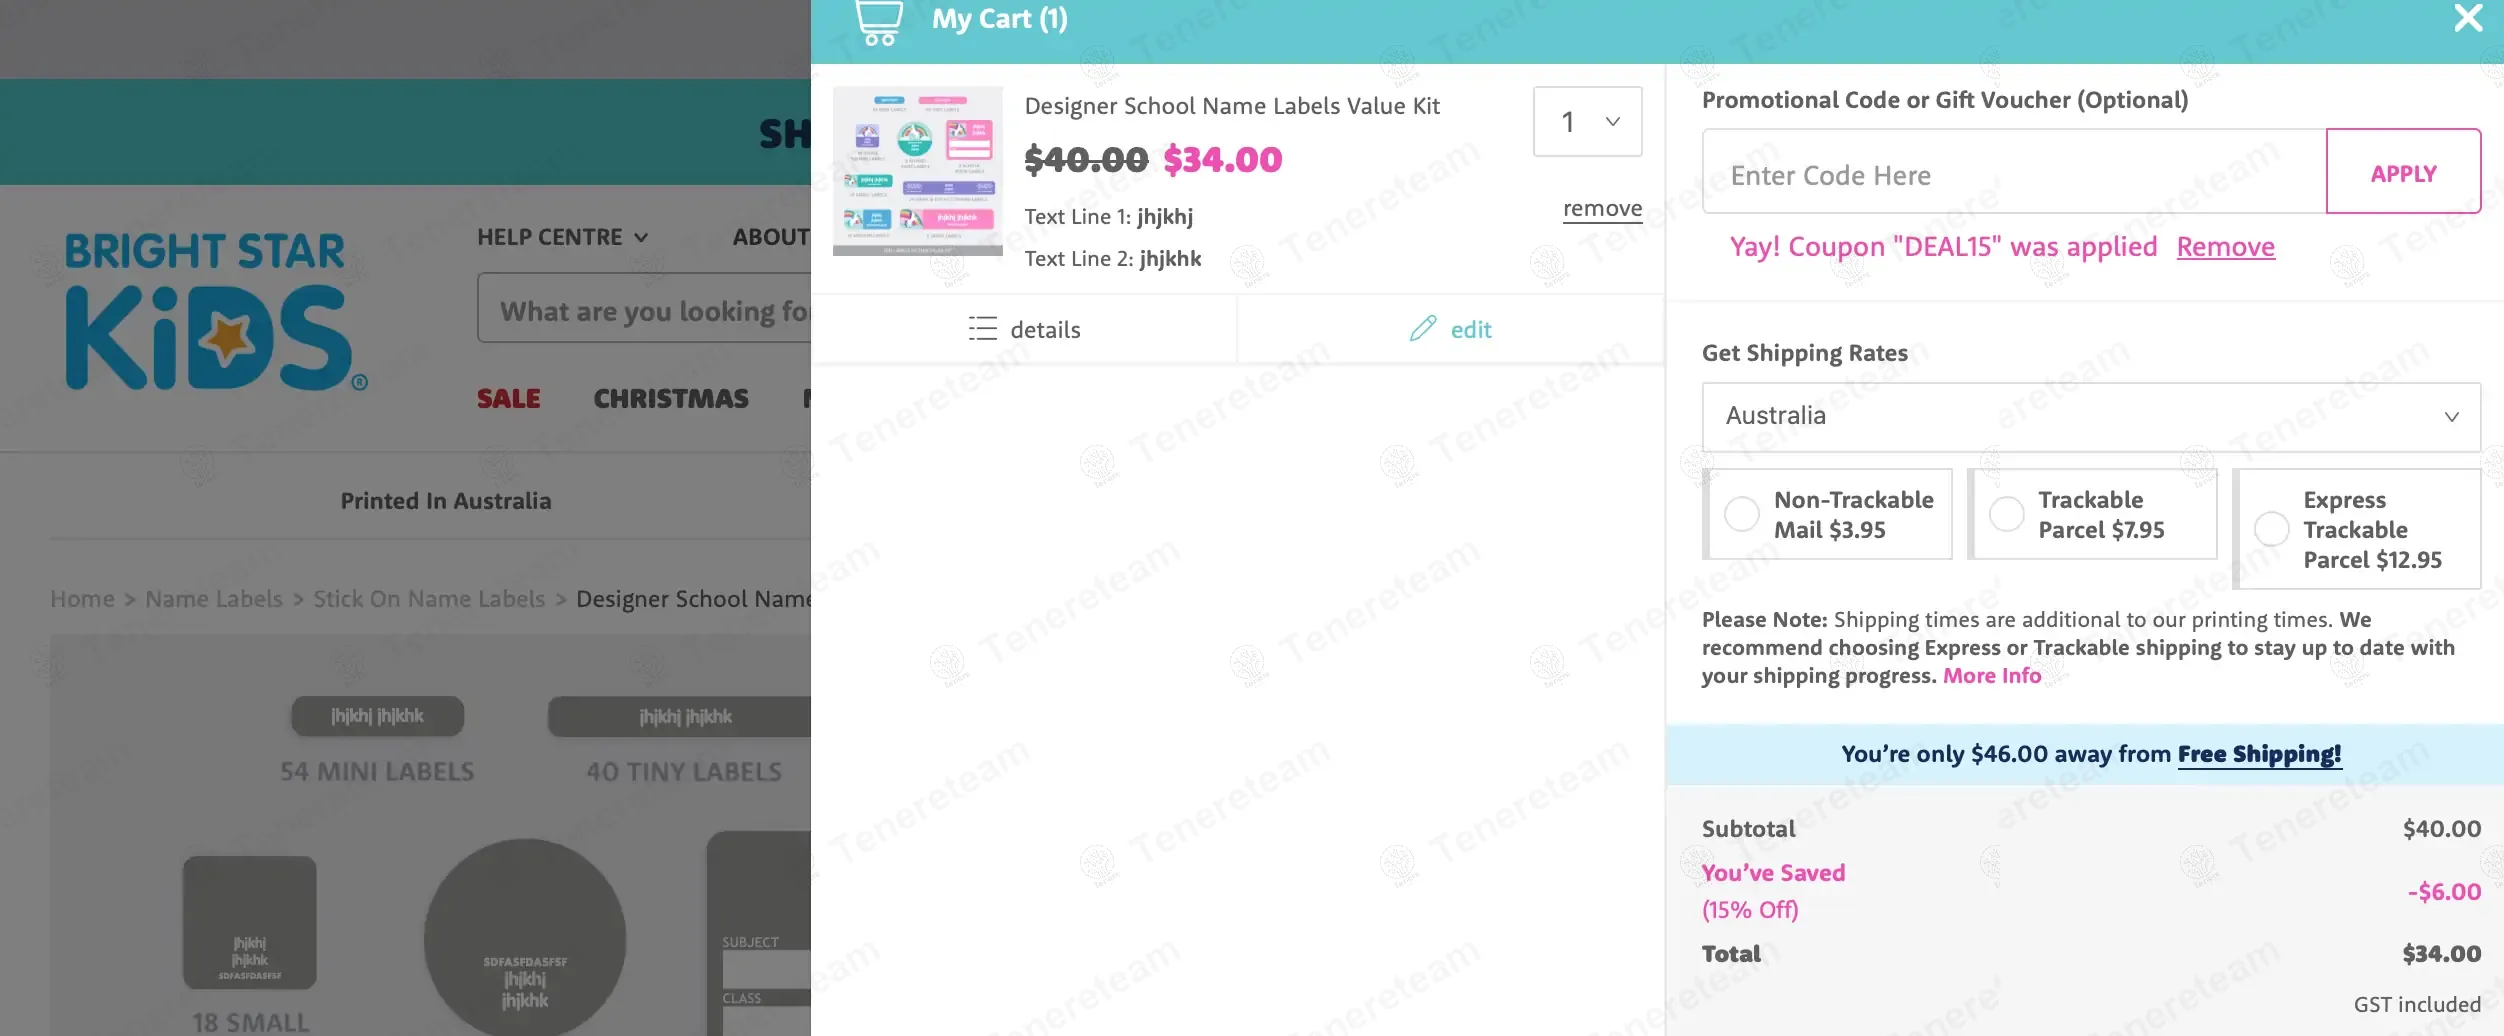This screenshot has height=1036, width=2504.
Task: Click the shopping cart icon
Action: click(x=879, y=22)
